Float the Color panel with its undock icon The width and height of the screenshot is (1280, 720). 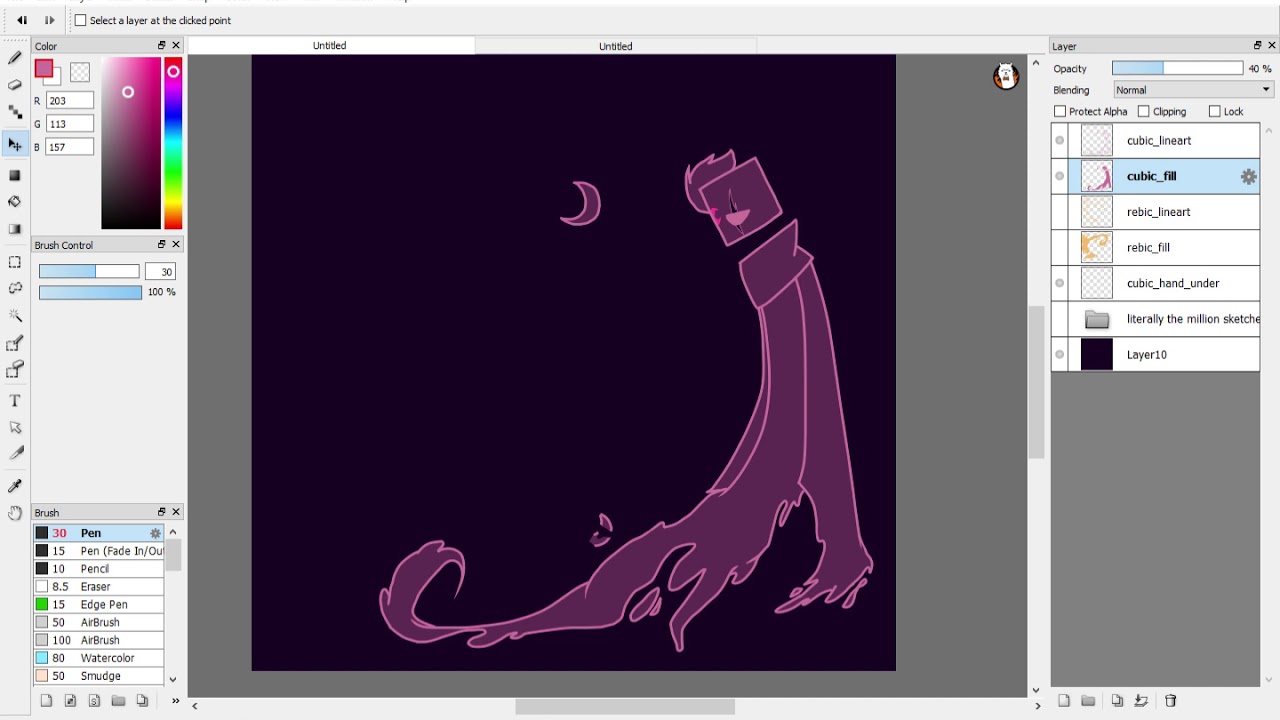(161, 46)
